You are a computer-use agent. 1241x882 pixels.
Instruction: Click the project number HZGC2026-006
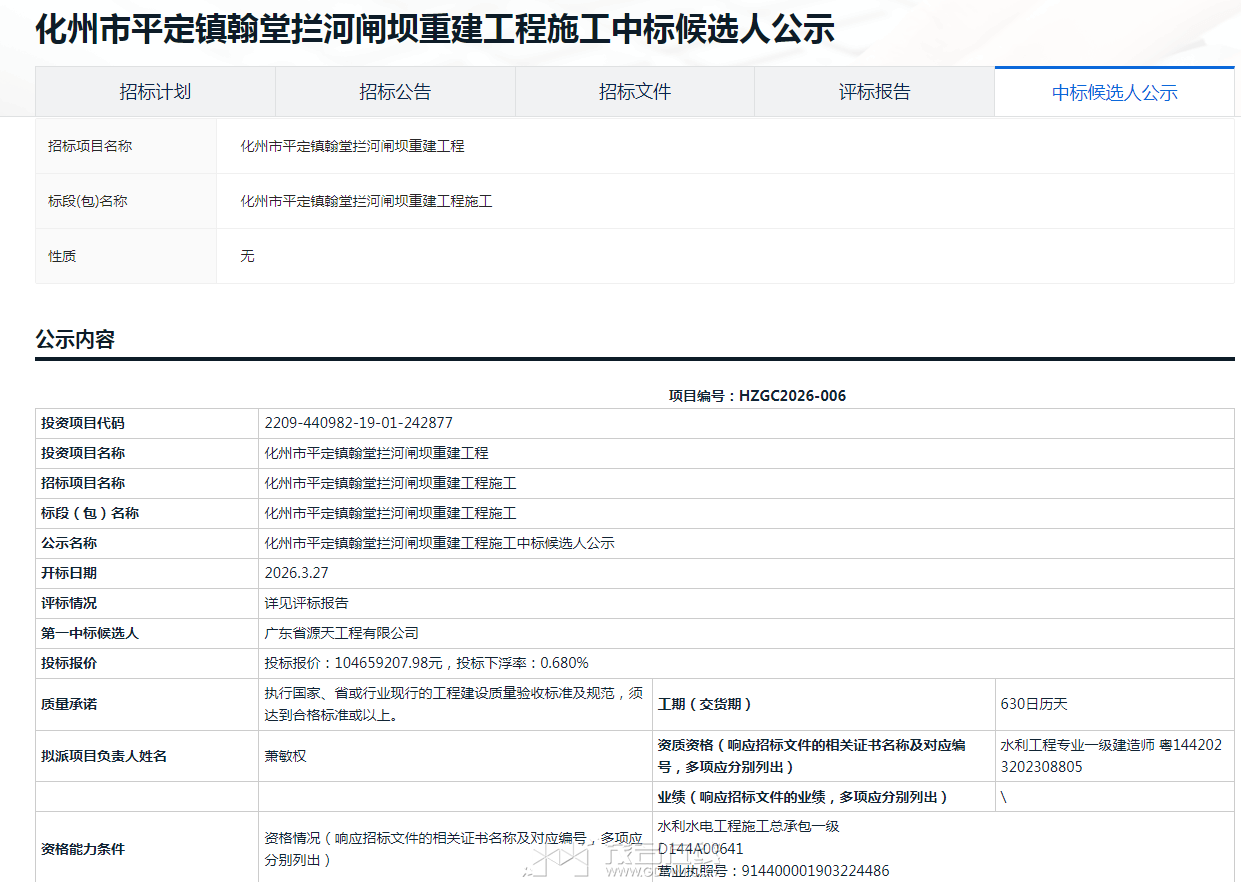(792, 396)
